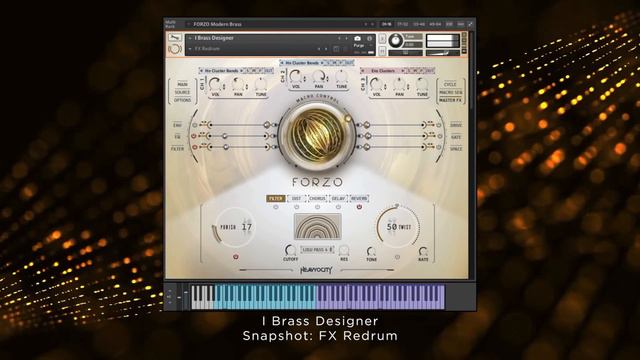The height and width of the screenshot is (360, 640).
Task: Adjust the CH 3 PAN knob
Action: coord(399,84)
